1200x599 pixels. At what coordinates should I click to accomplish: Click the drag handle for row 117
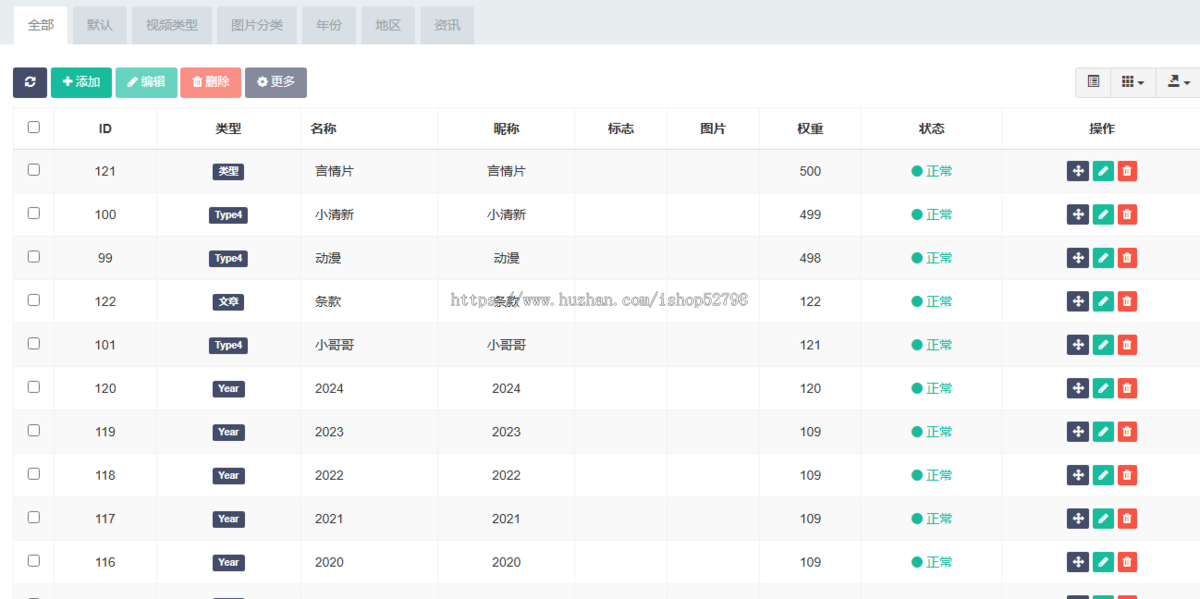(x=1078, y=518)
